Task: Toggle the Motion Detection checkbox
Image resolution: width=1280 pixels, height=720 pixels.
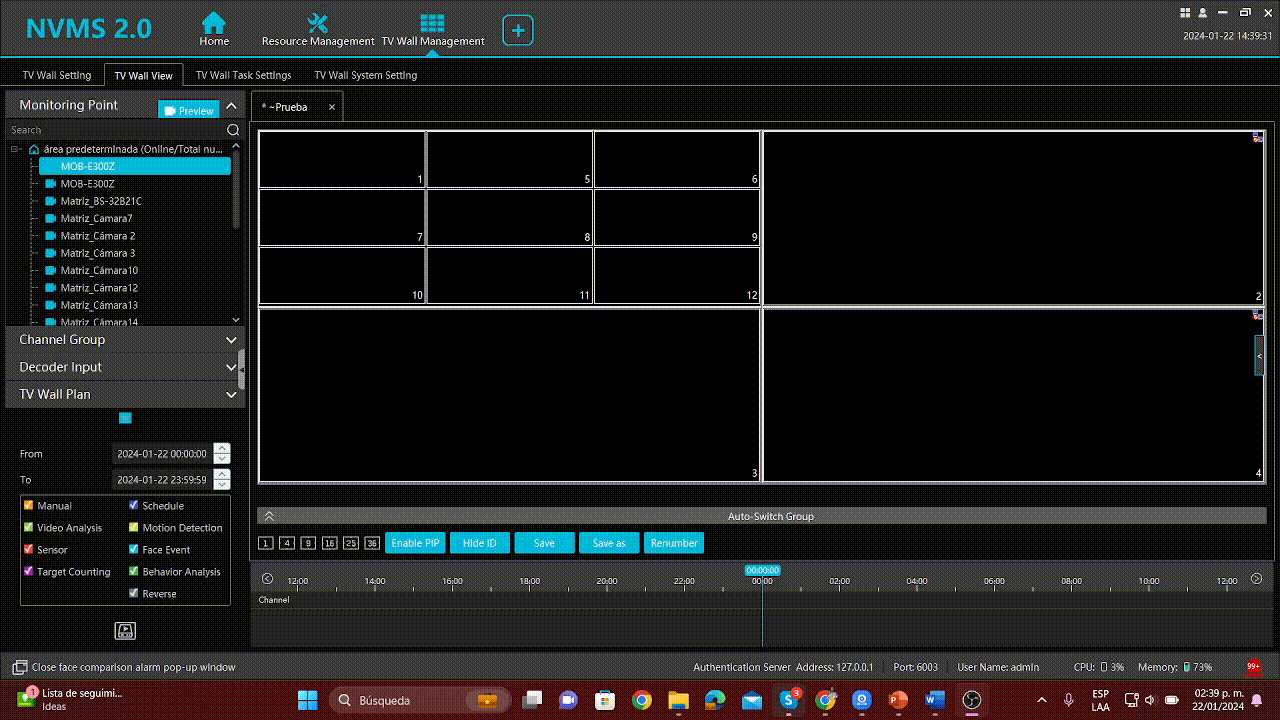Action: tap(134, 528)
